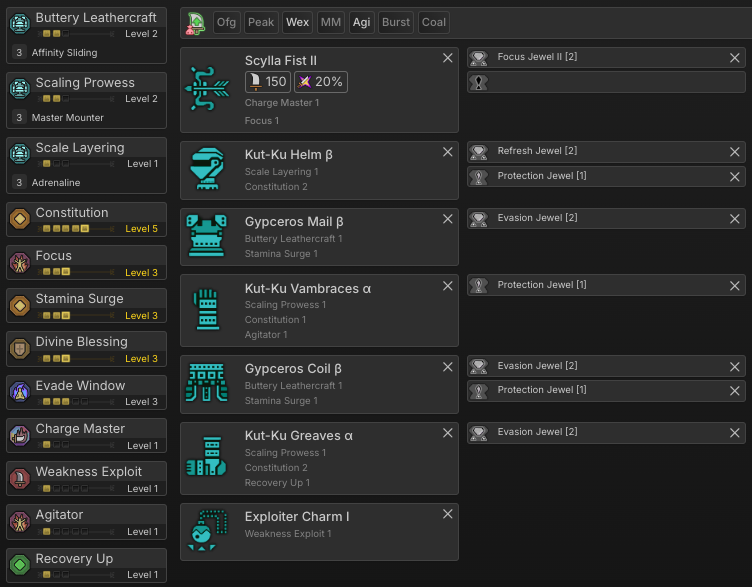
Task: Select the Gypceros Mail β chest icon
Action: tap(208, 237)
